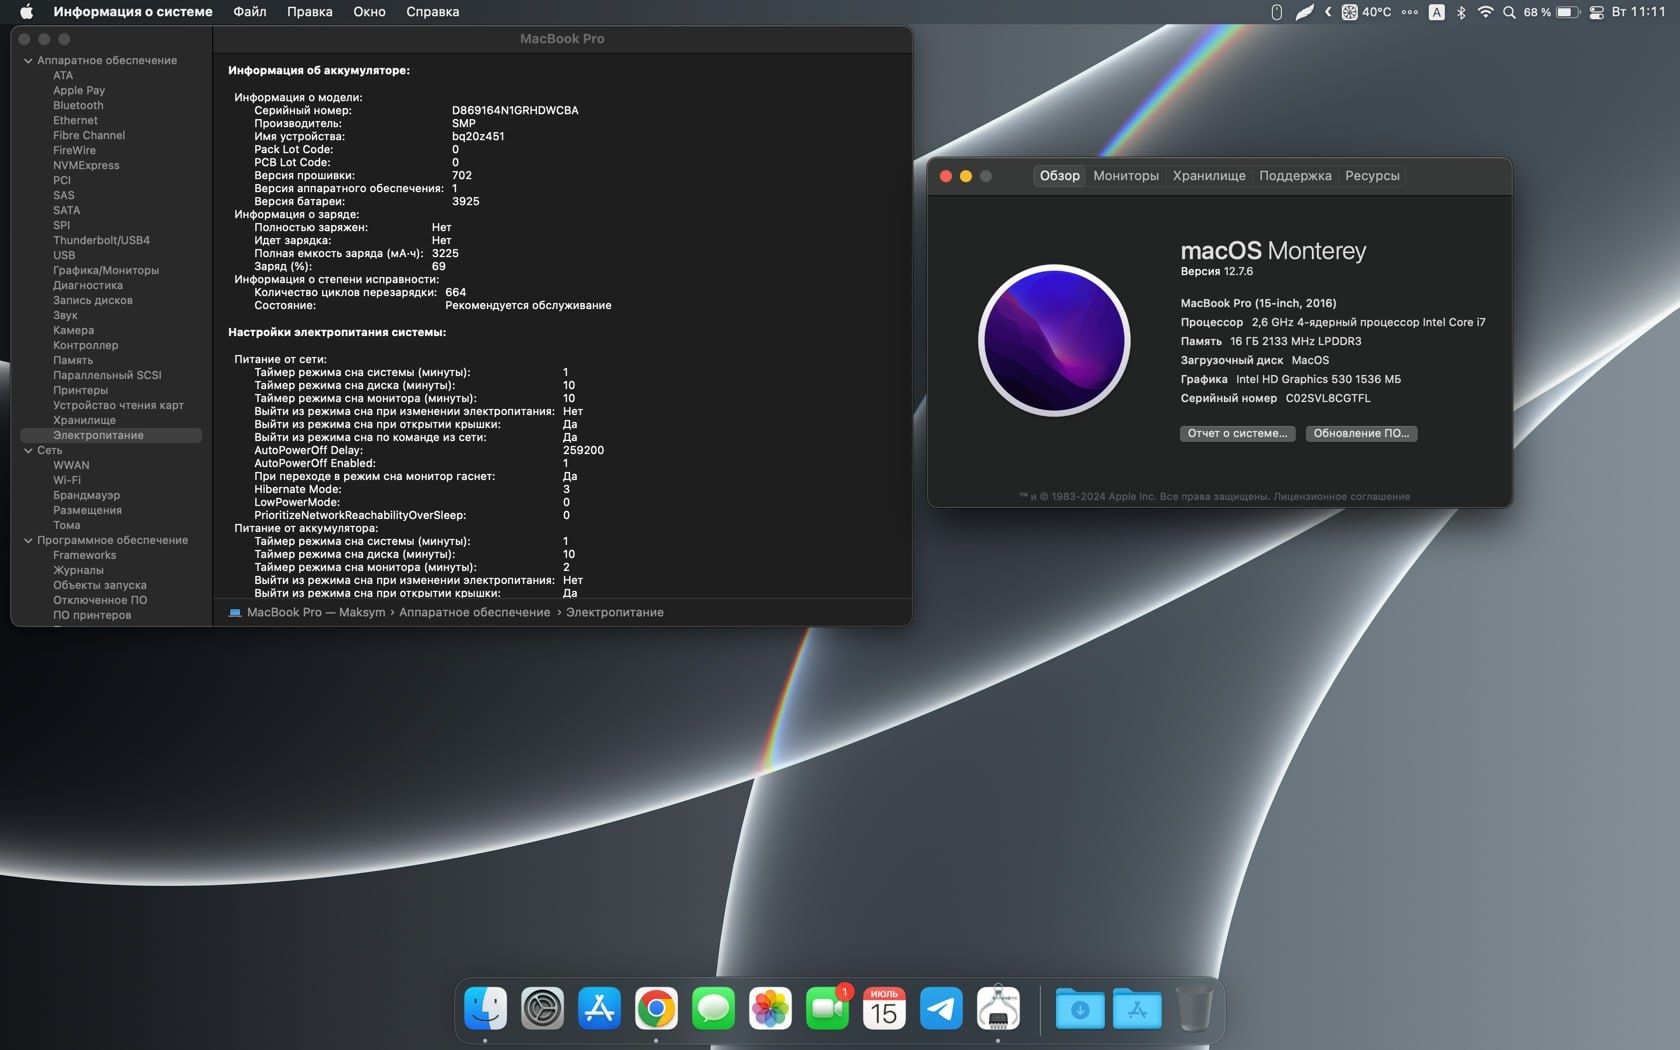Click the Рекомендуется обслуживание status text

click(528, 305)
